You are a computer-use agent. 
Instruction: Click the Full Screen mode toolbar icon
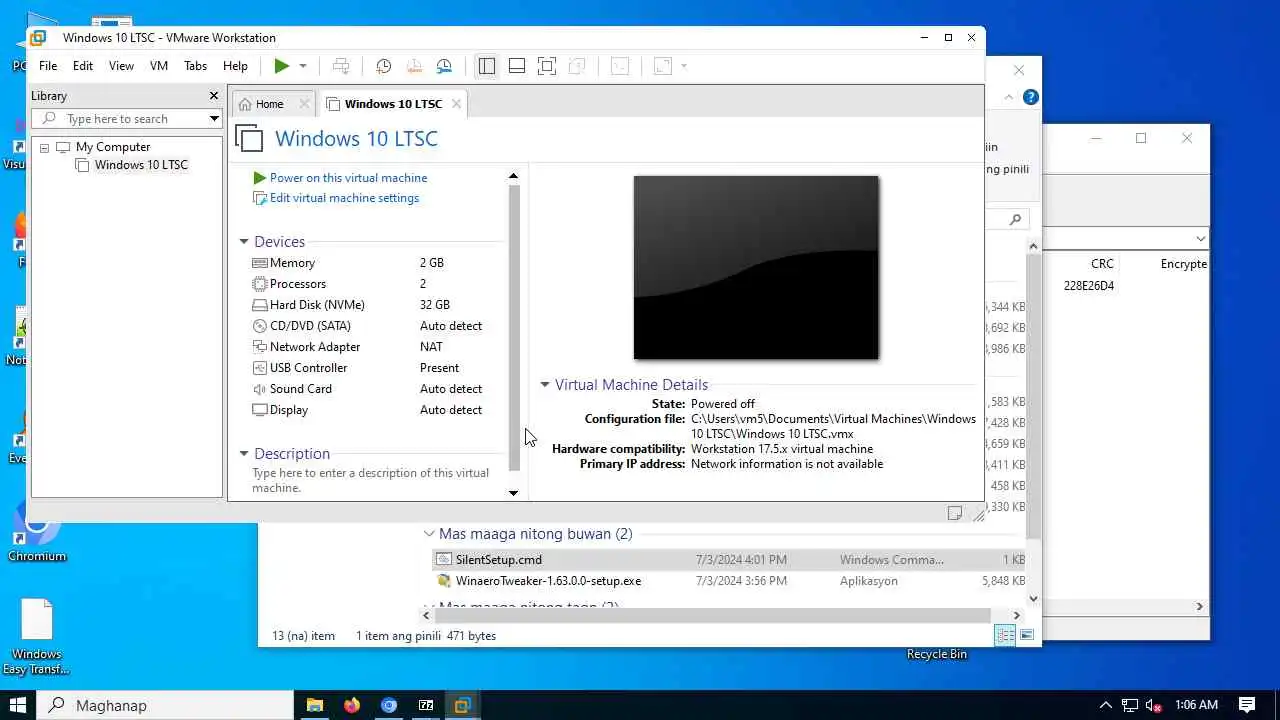pos(547,66)
